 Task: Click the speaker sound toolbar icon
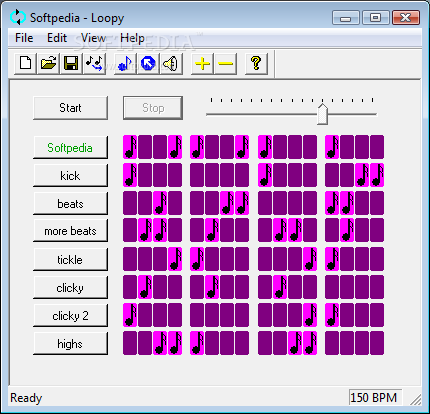171,63
